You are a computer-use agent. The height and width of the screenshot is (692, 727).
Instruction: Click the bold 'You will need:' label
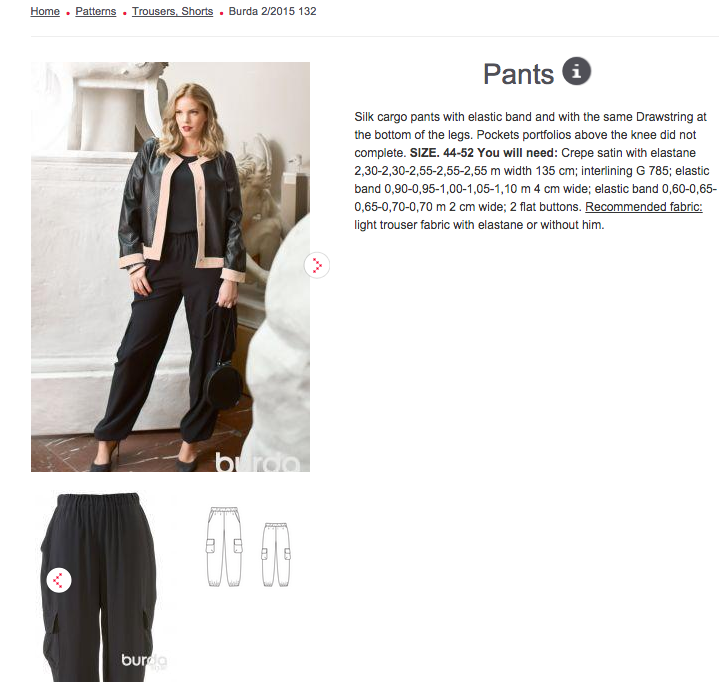[517, 153]
